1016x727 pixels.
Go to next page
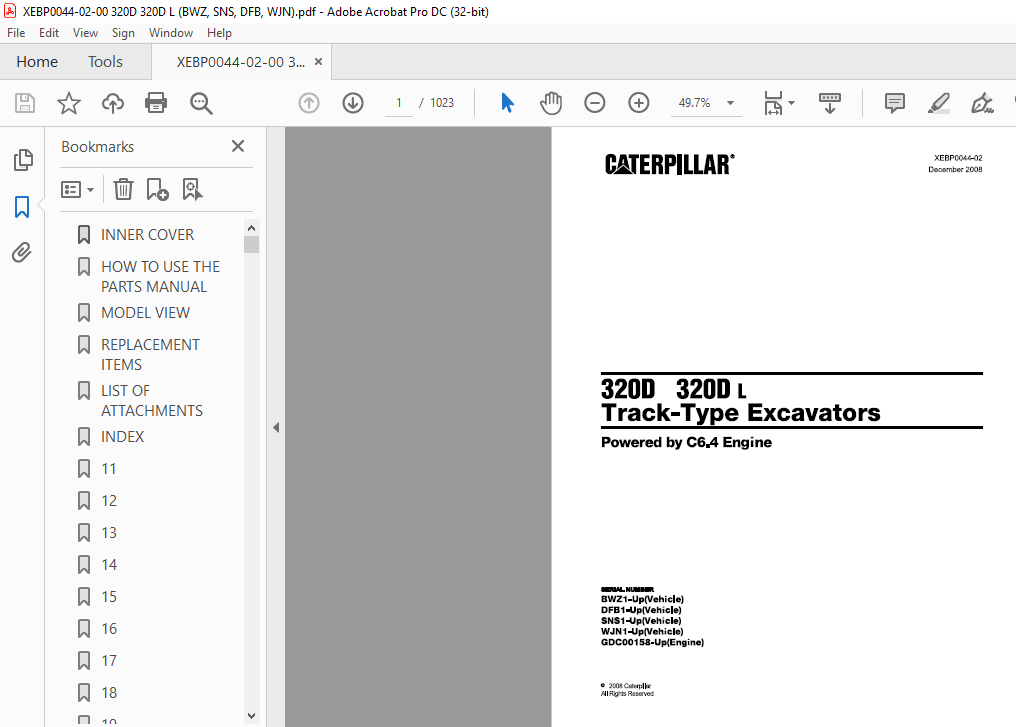point(353,103)
